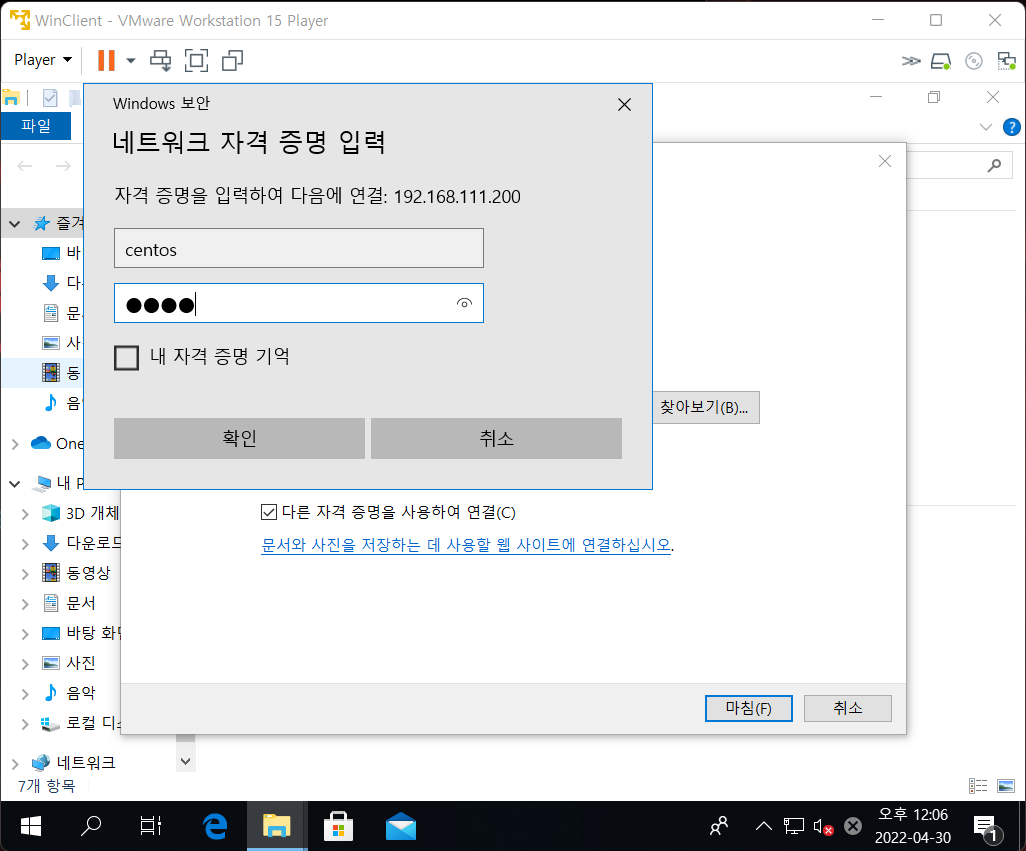Click the 마침(F) finish button
This screenshot has height=851, width=1026.
click(749, 708)
